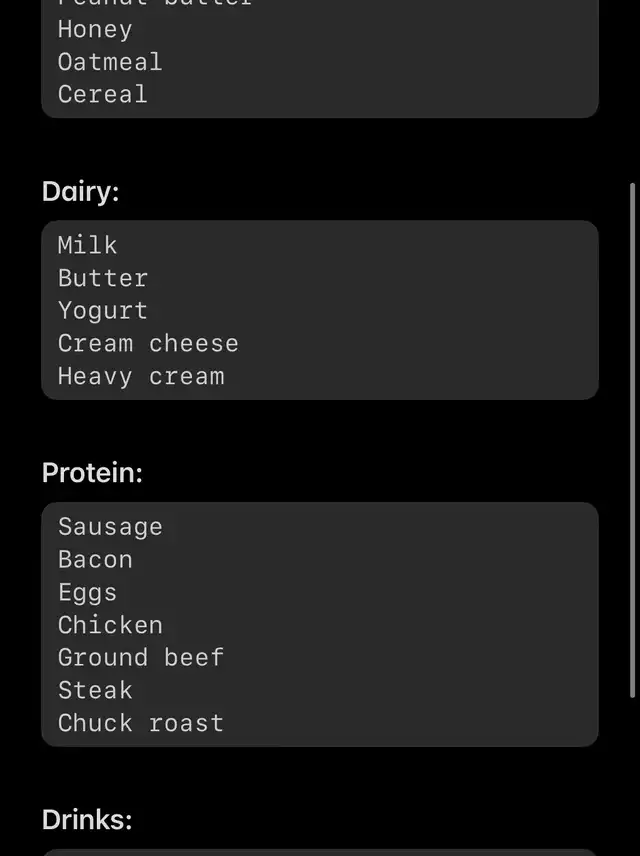Select Milk in the Dairy list
640x856 pixels.
(88, 245)
